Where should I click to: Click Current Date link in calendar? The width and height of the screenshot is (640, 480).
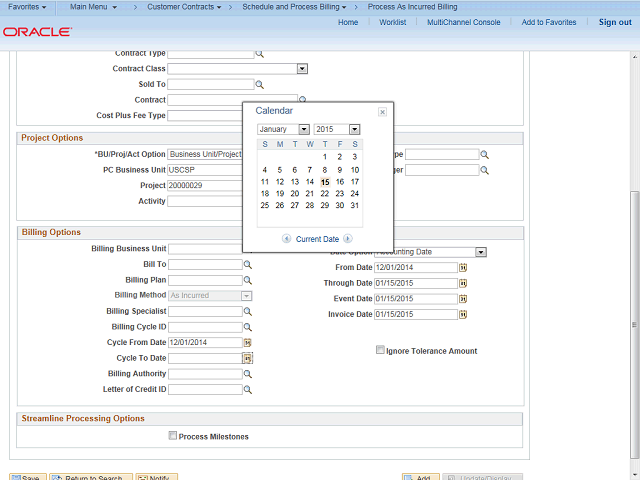coord(317,239)
